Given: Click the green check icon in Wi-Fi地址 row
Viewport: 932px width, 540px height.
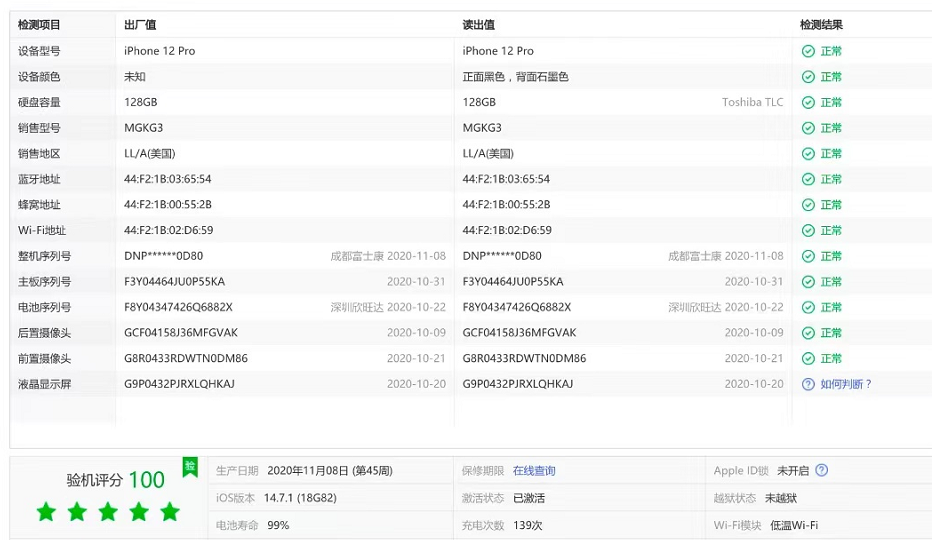Looking at the screenshot, I should pyautogui.click(x=808, y=230).
